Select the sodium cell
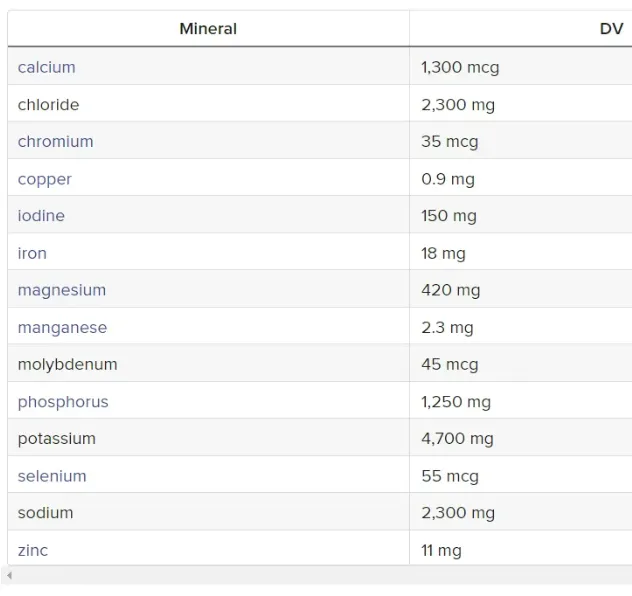 tap(45, 512)
